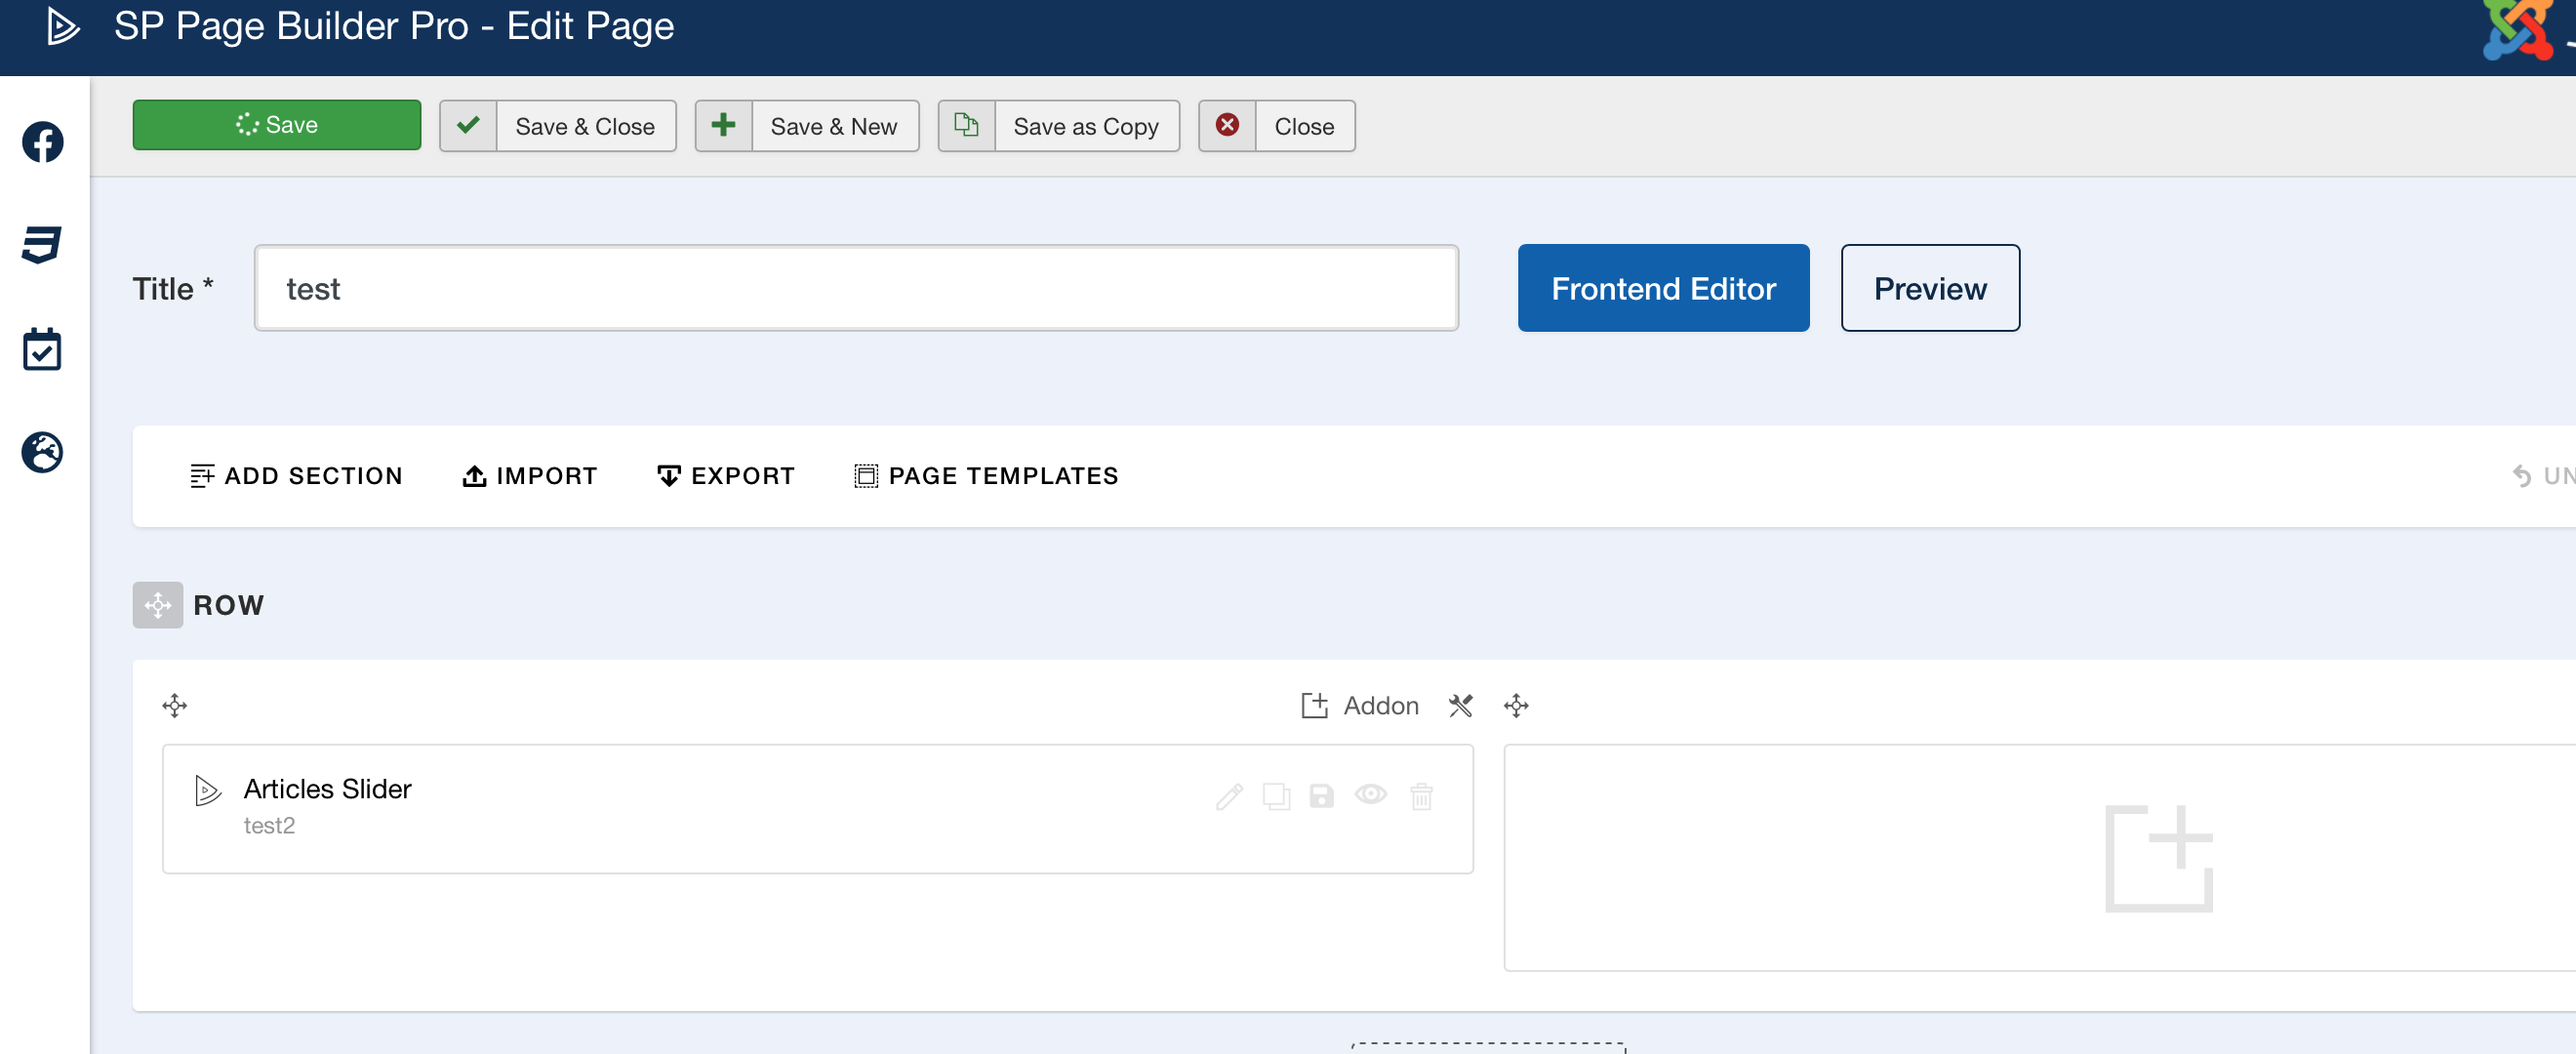Duplicate the Articles Slider addon
Viewport: 2576px width, 1054px height.
pos(1276,796)
